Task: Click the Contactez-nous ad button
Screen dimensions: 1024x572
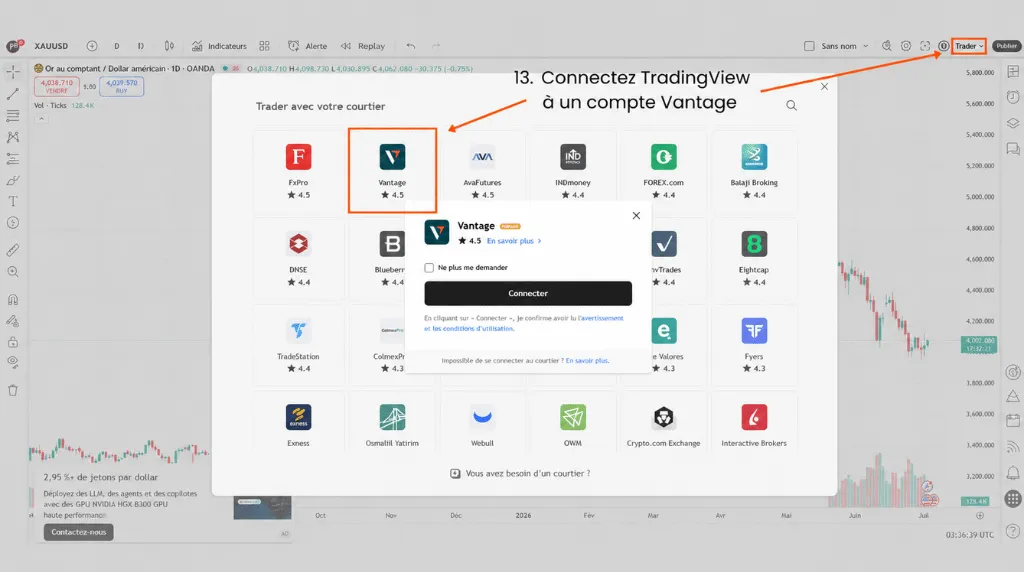Action: [78, 532]
